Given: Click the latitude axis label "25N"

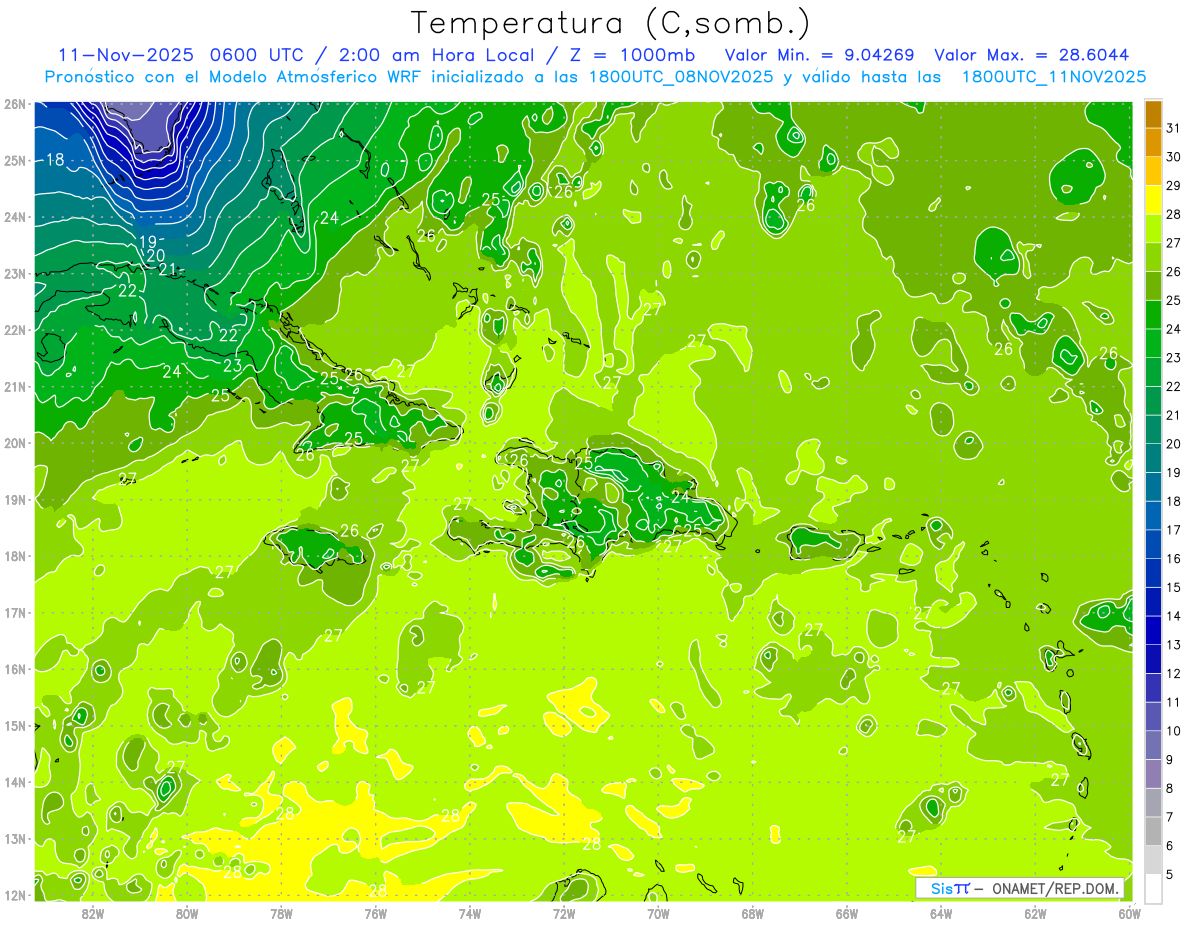Looking at the screenshot, I should [x=15, y=160].
